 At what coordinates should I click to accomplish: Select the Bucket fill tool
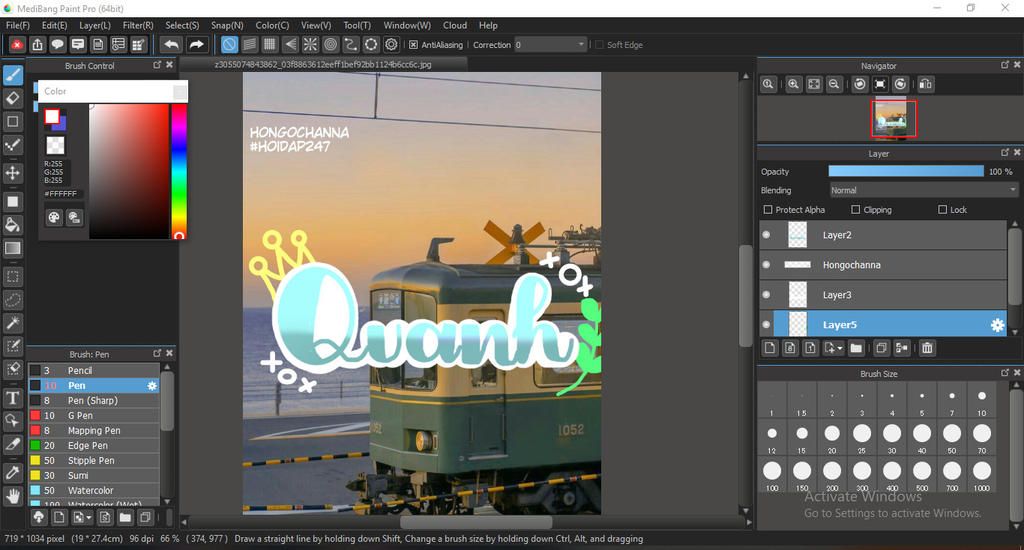(x=12, y=225)
